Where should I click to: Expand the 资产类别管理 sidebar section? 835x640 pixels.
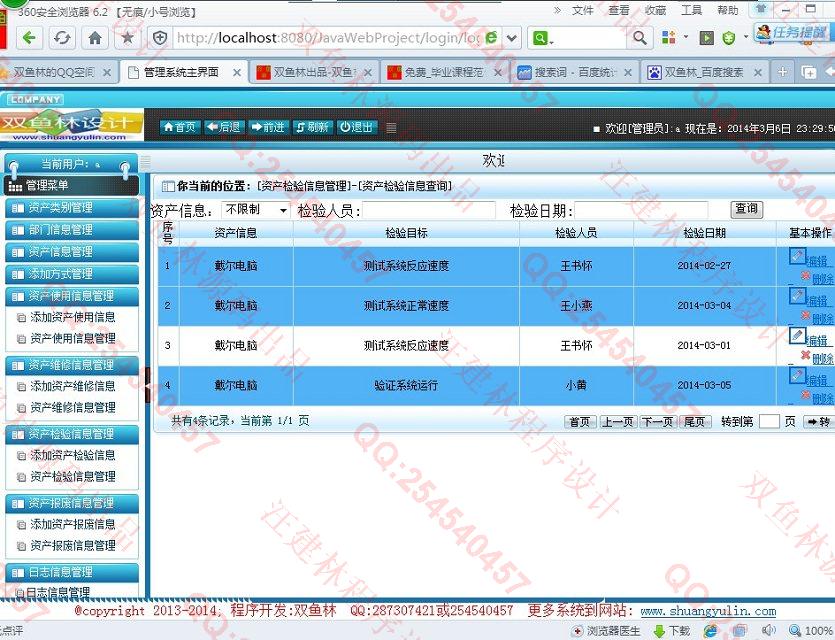[71, 208]
